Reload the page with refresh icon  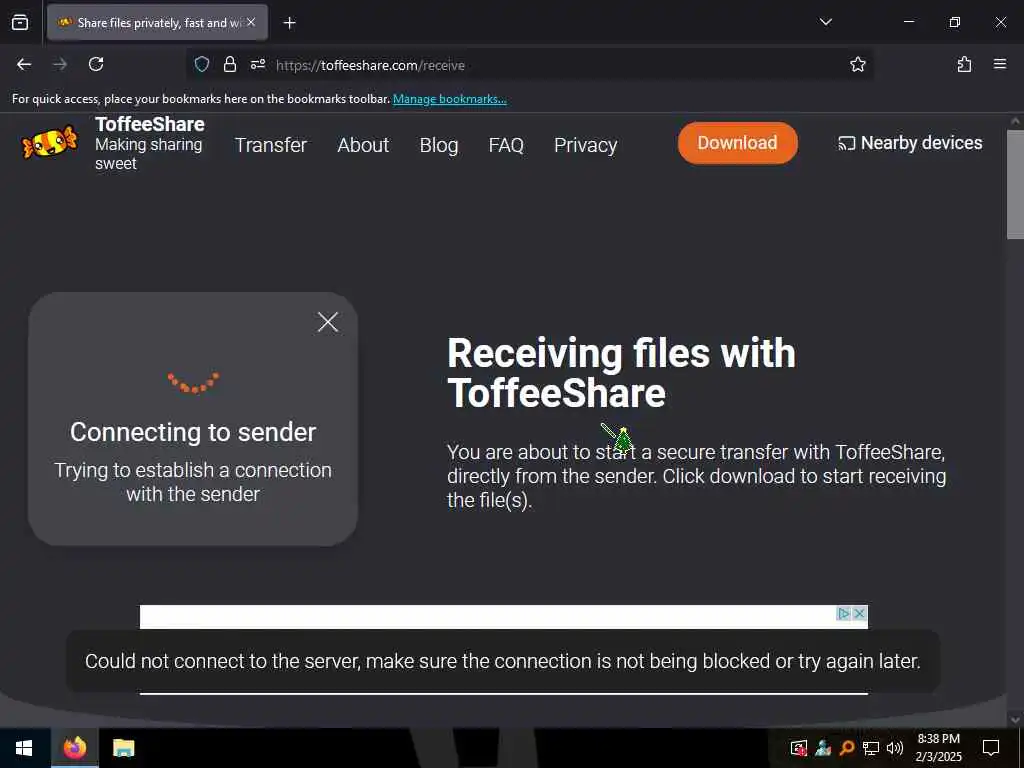(x=96, y=64)
